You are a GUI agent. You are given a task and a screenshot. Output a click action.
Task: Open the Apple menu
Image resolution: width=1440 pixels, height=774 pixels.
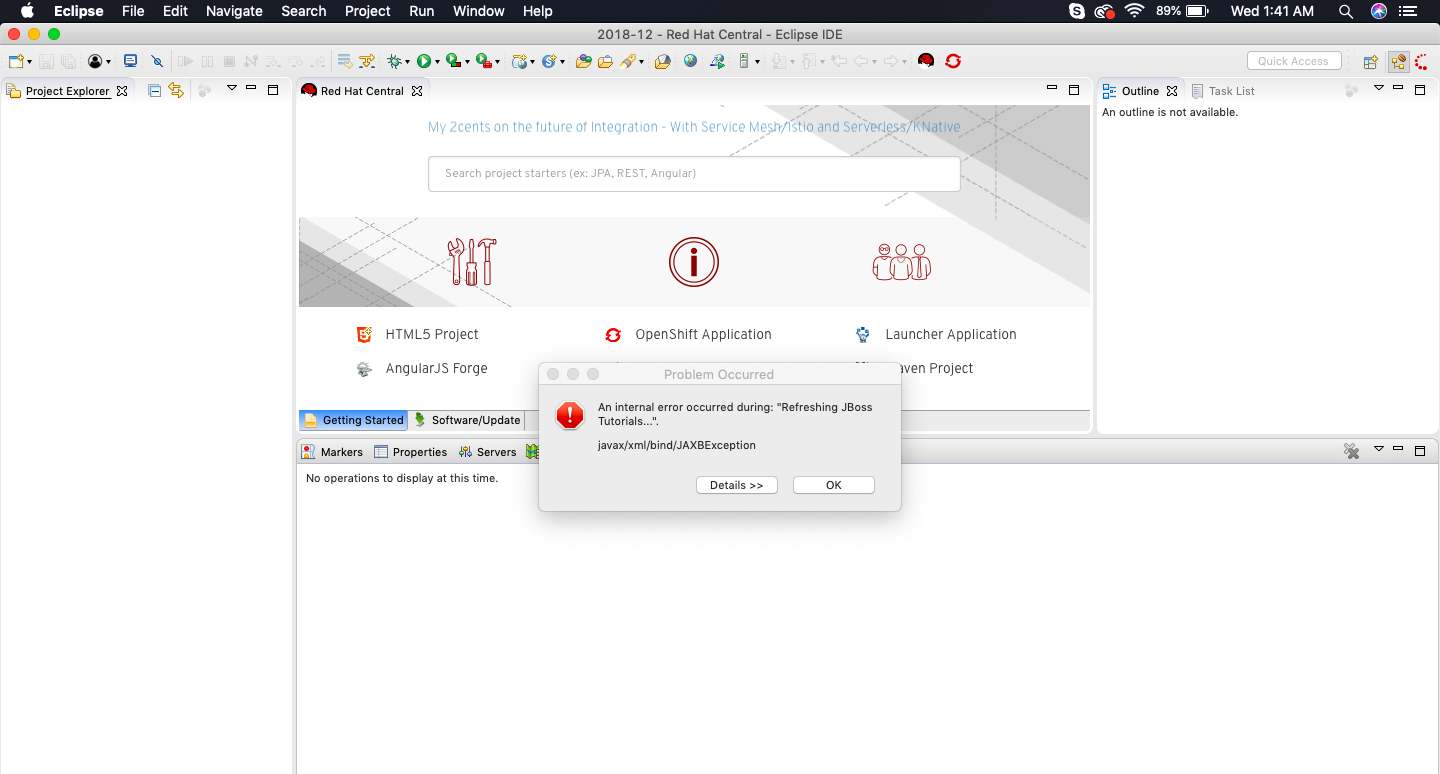[27, 11]
